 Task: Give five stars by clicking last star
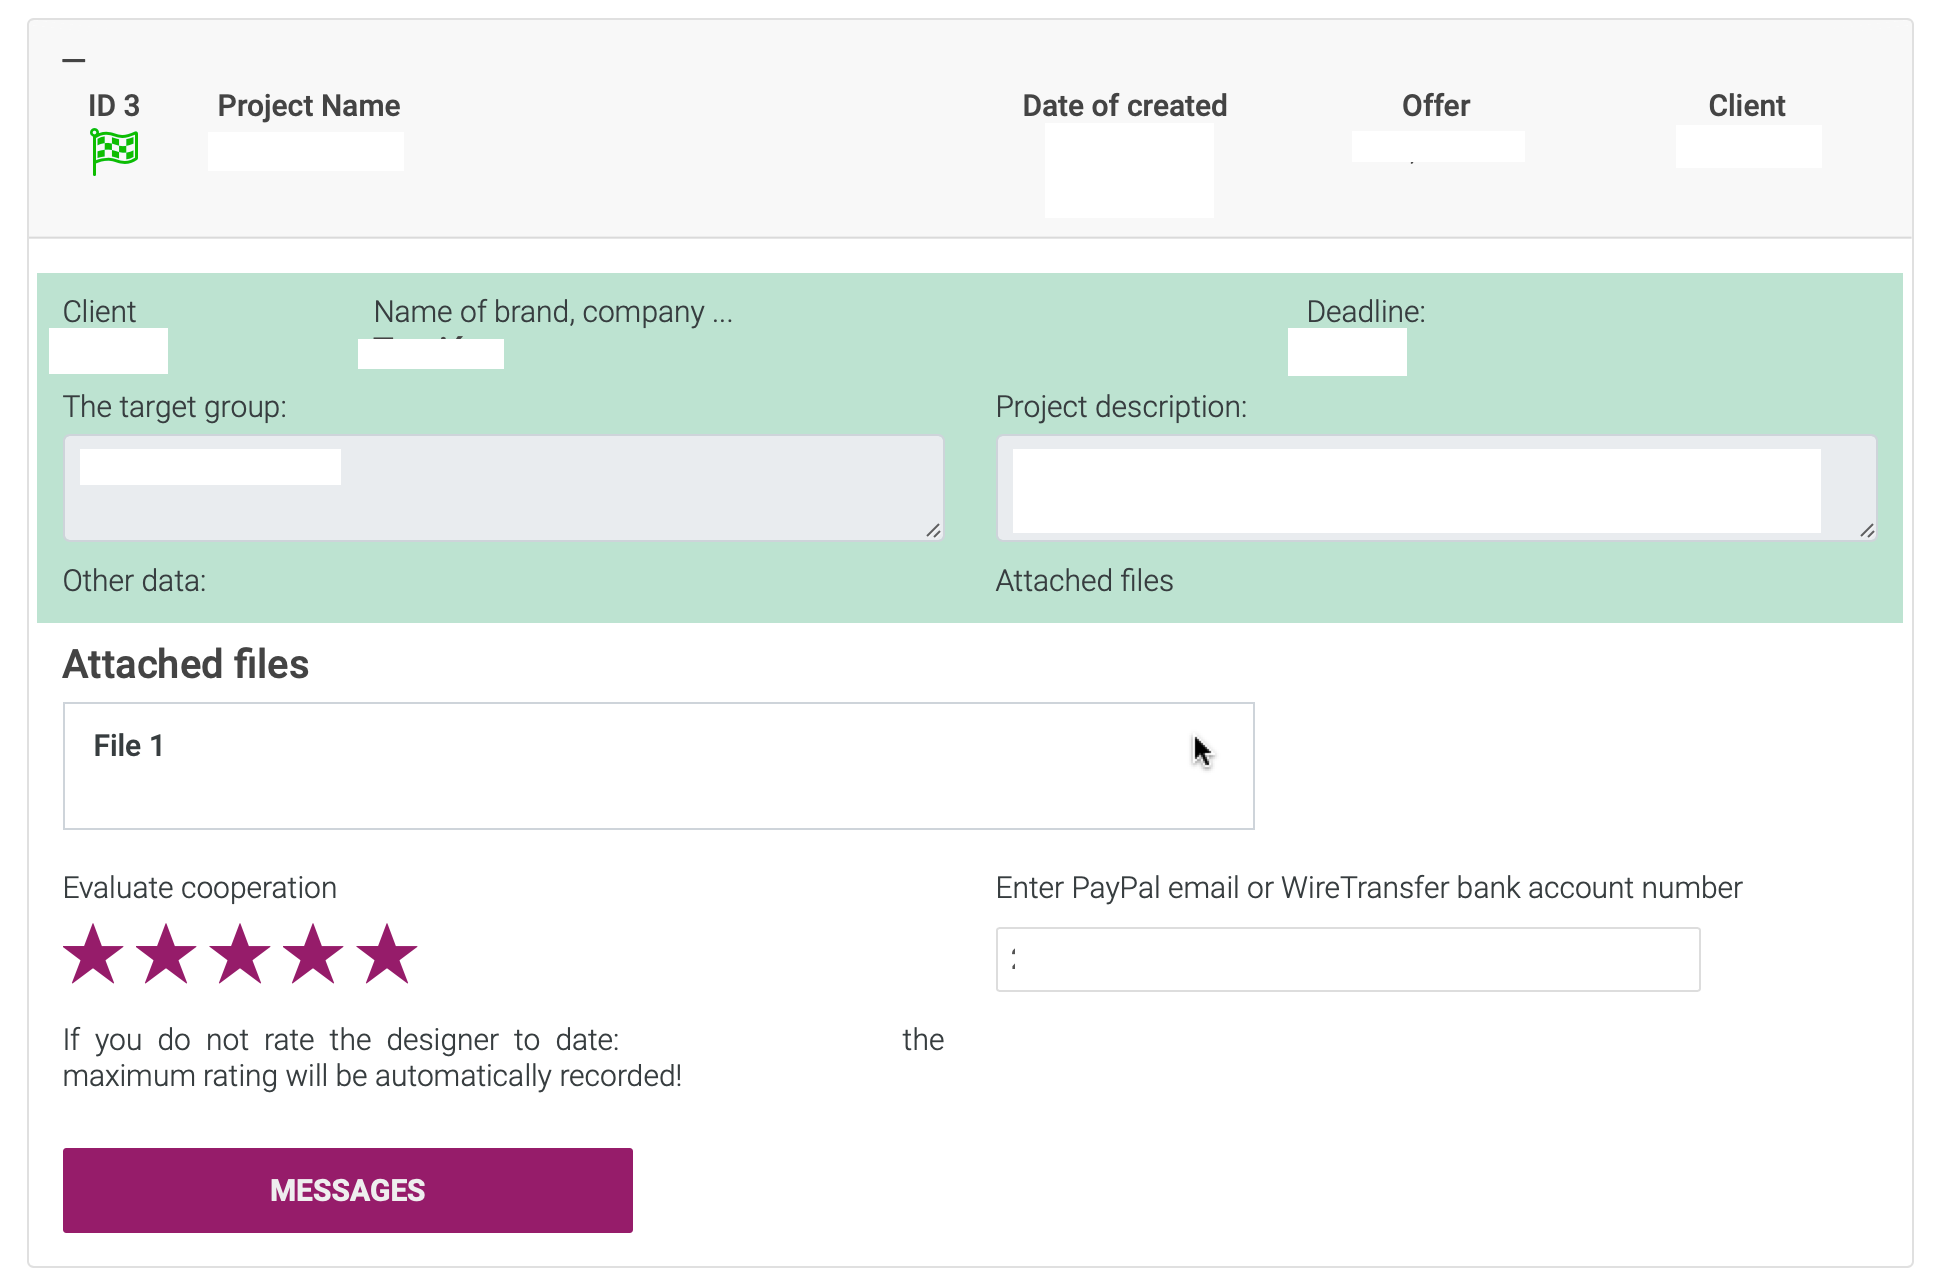click(x=387, y=954)
